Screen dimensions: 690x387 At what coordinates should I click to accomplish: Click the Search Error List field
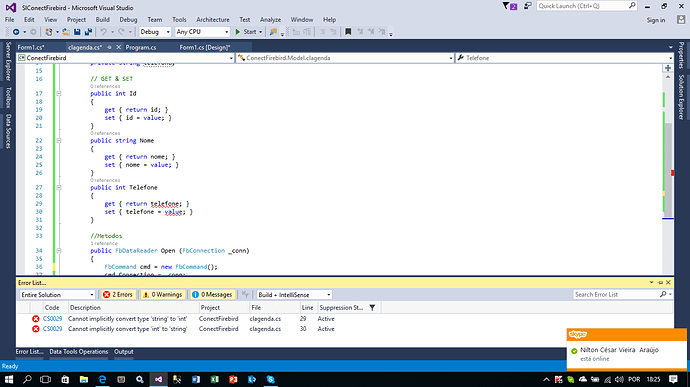point(616,295)
